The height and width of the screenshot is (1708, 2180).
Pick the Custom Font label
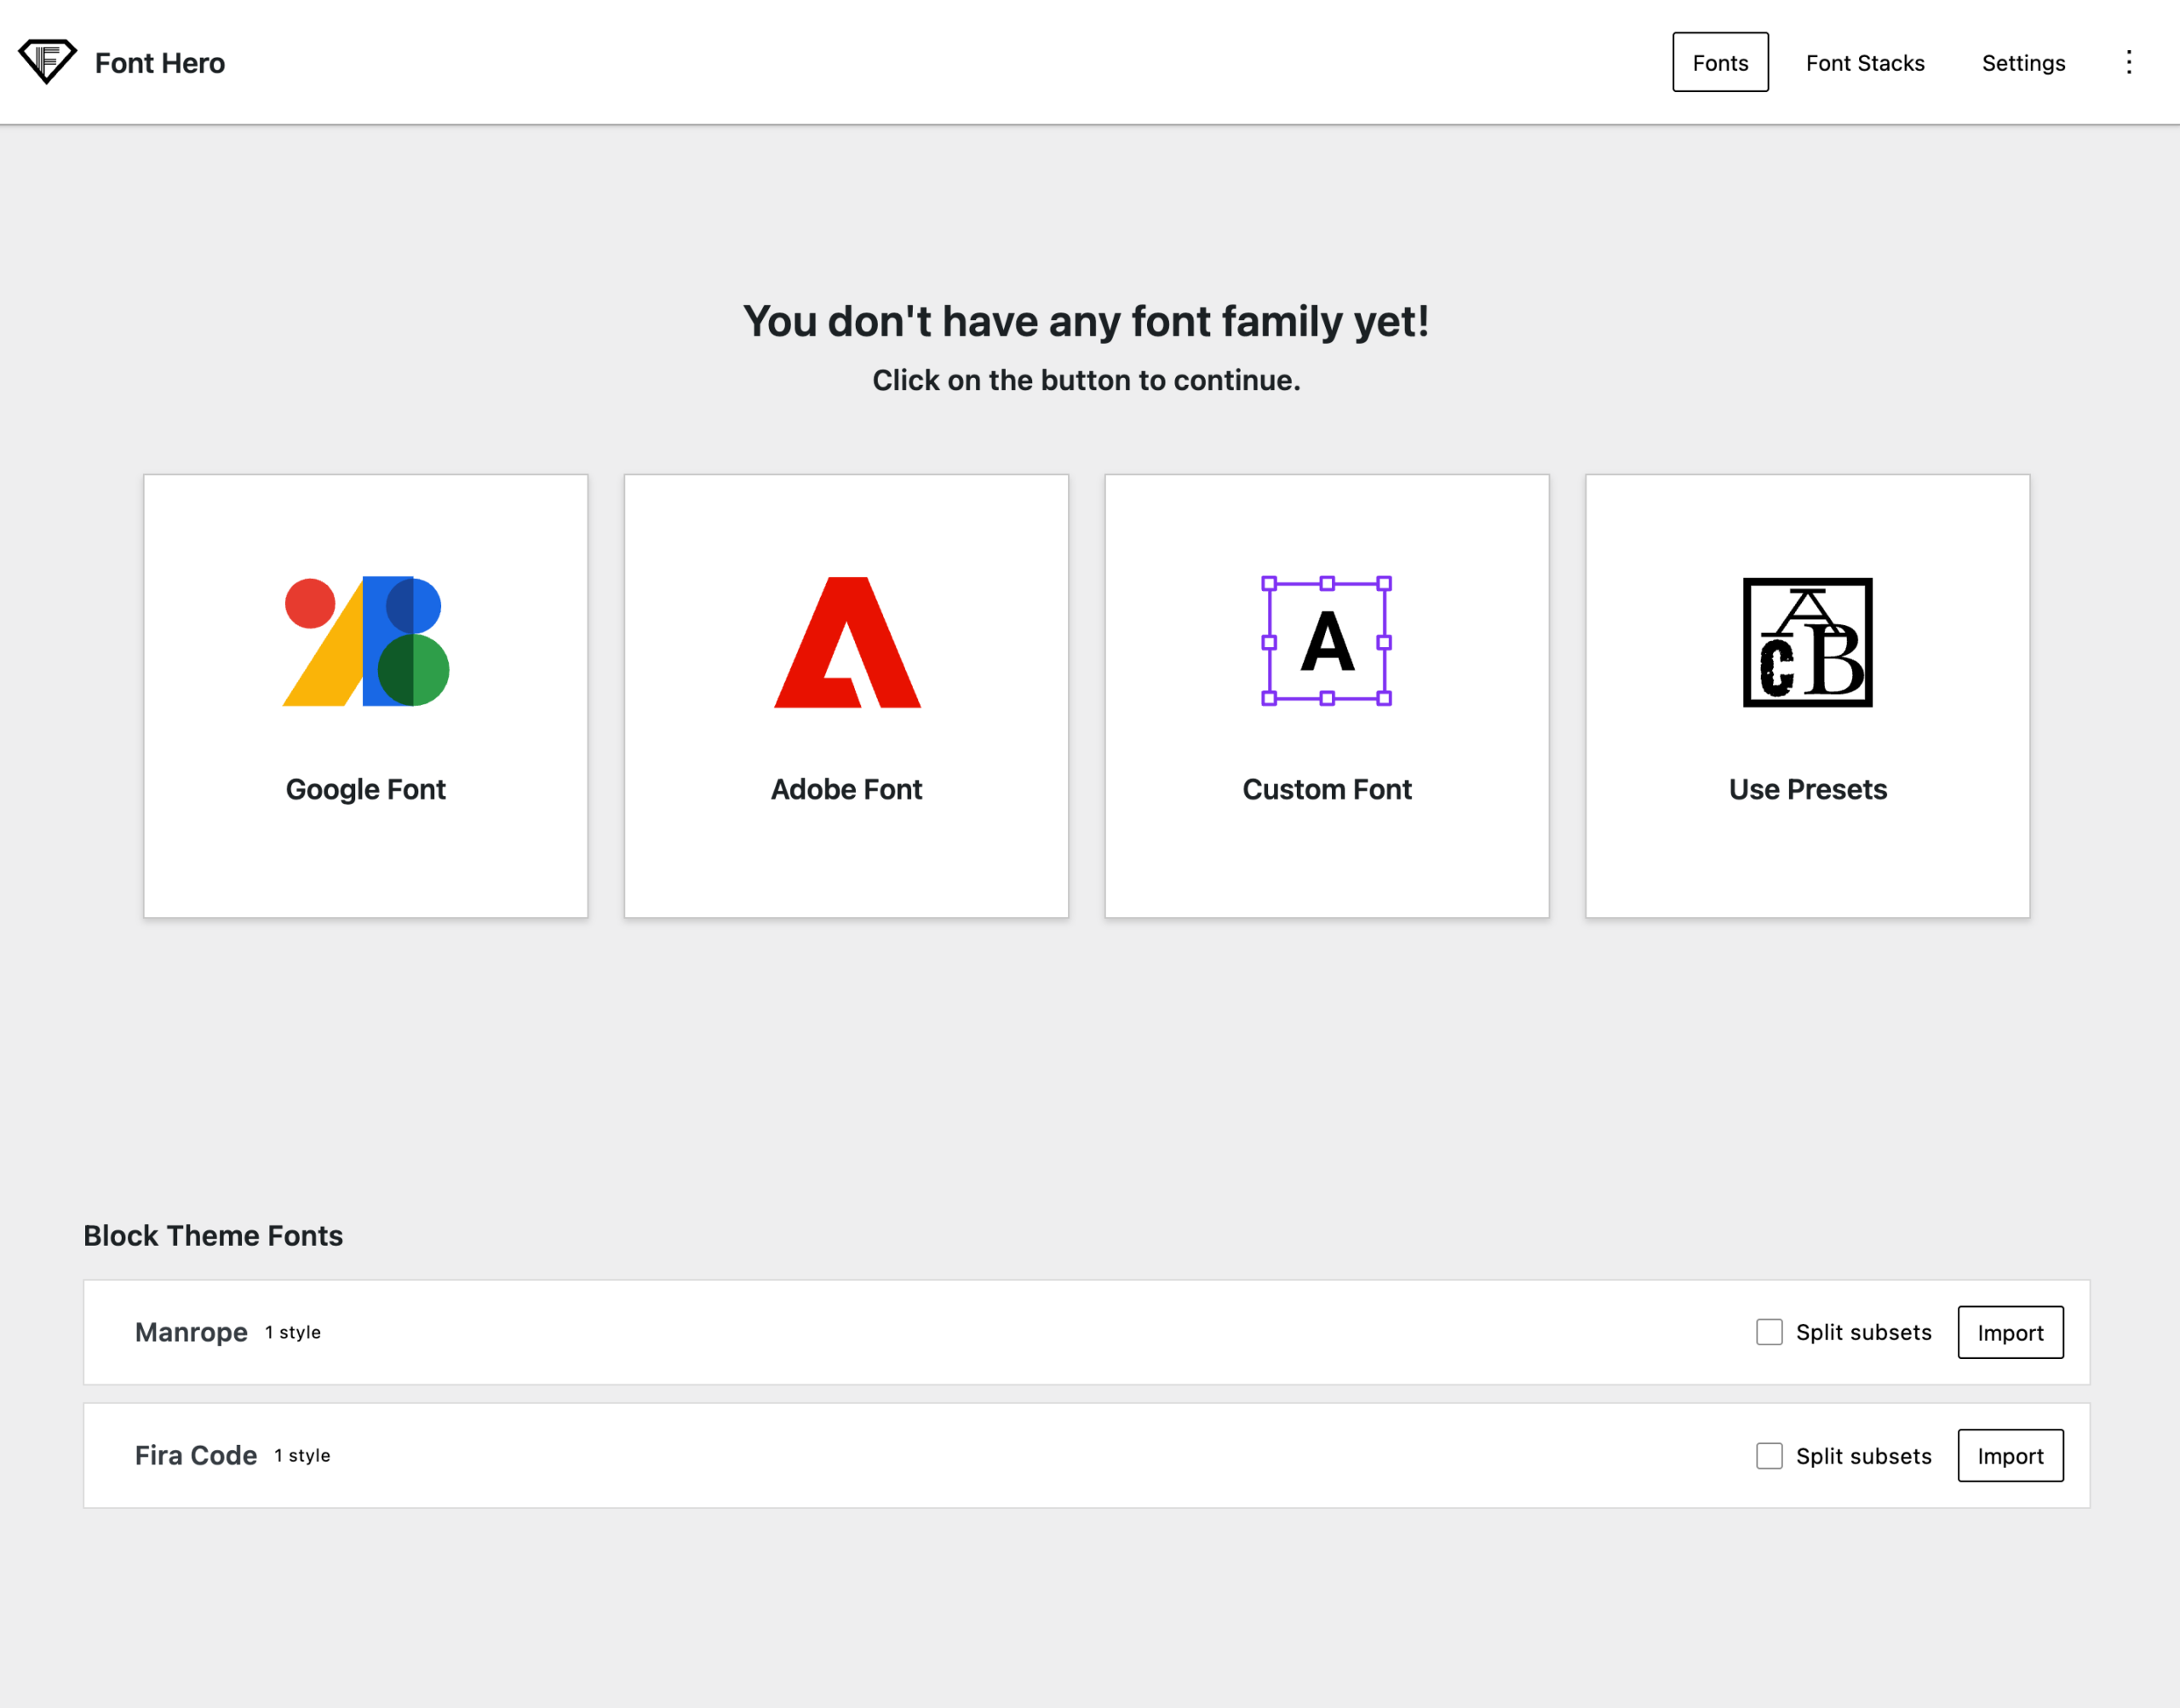1327,789
